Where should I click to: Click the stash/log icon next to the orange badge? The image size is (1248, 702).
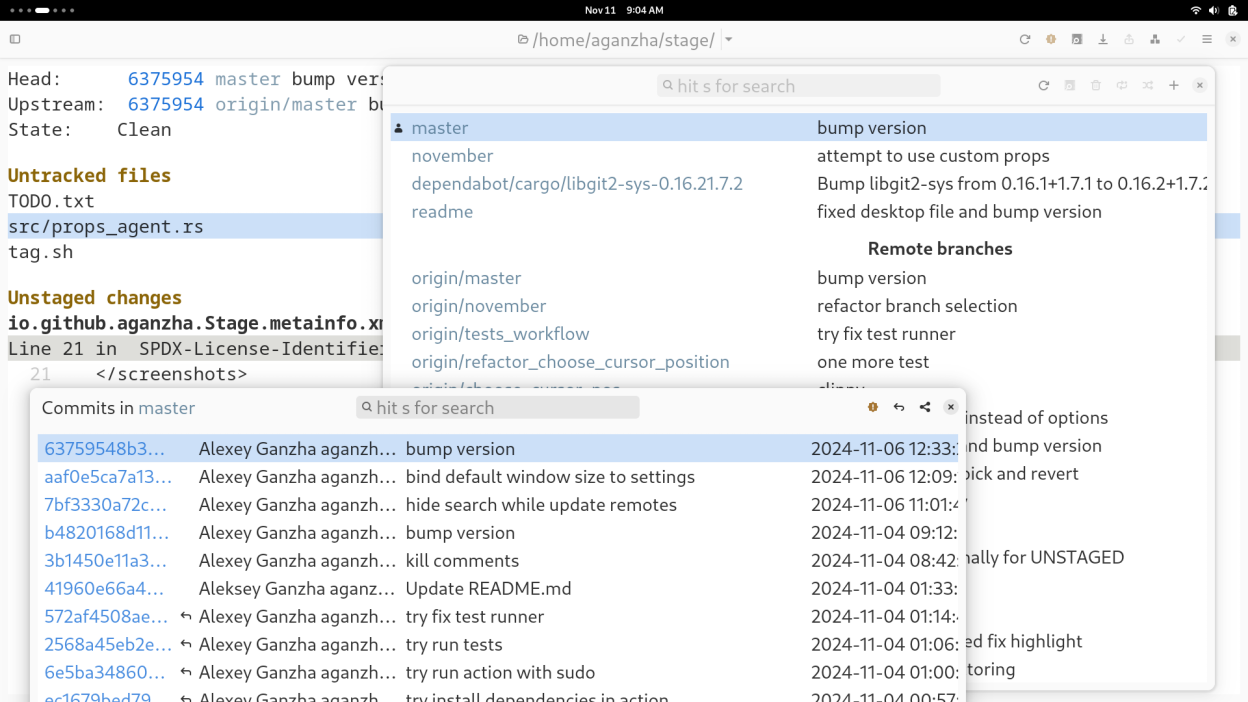click(x=1077, y=40)
